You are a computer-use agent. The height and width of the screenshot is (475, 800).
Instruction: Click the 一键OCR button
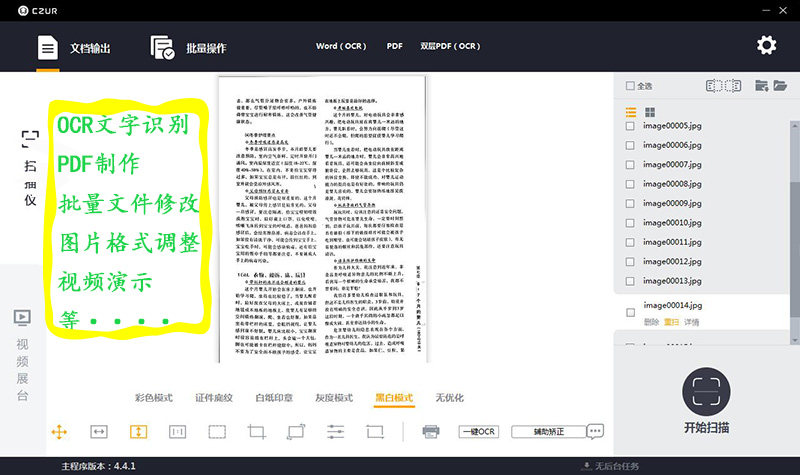pyautogui.click(x=479, y=432)
